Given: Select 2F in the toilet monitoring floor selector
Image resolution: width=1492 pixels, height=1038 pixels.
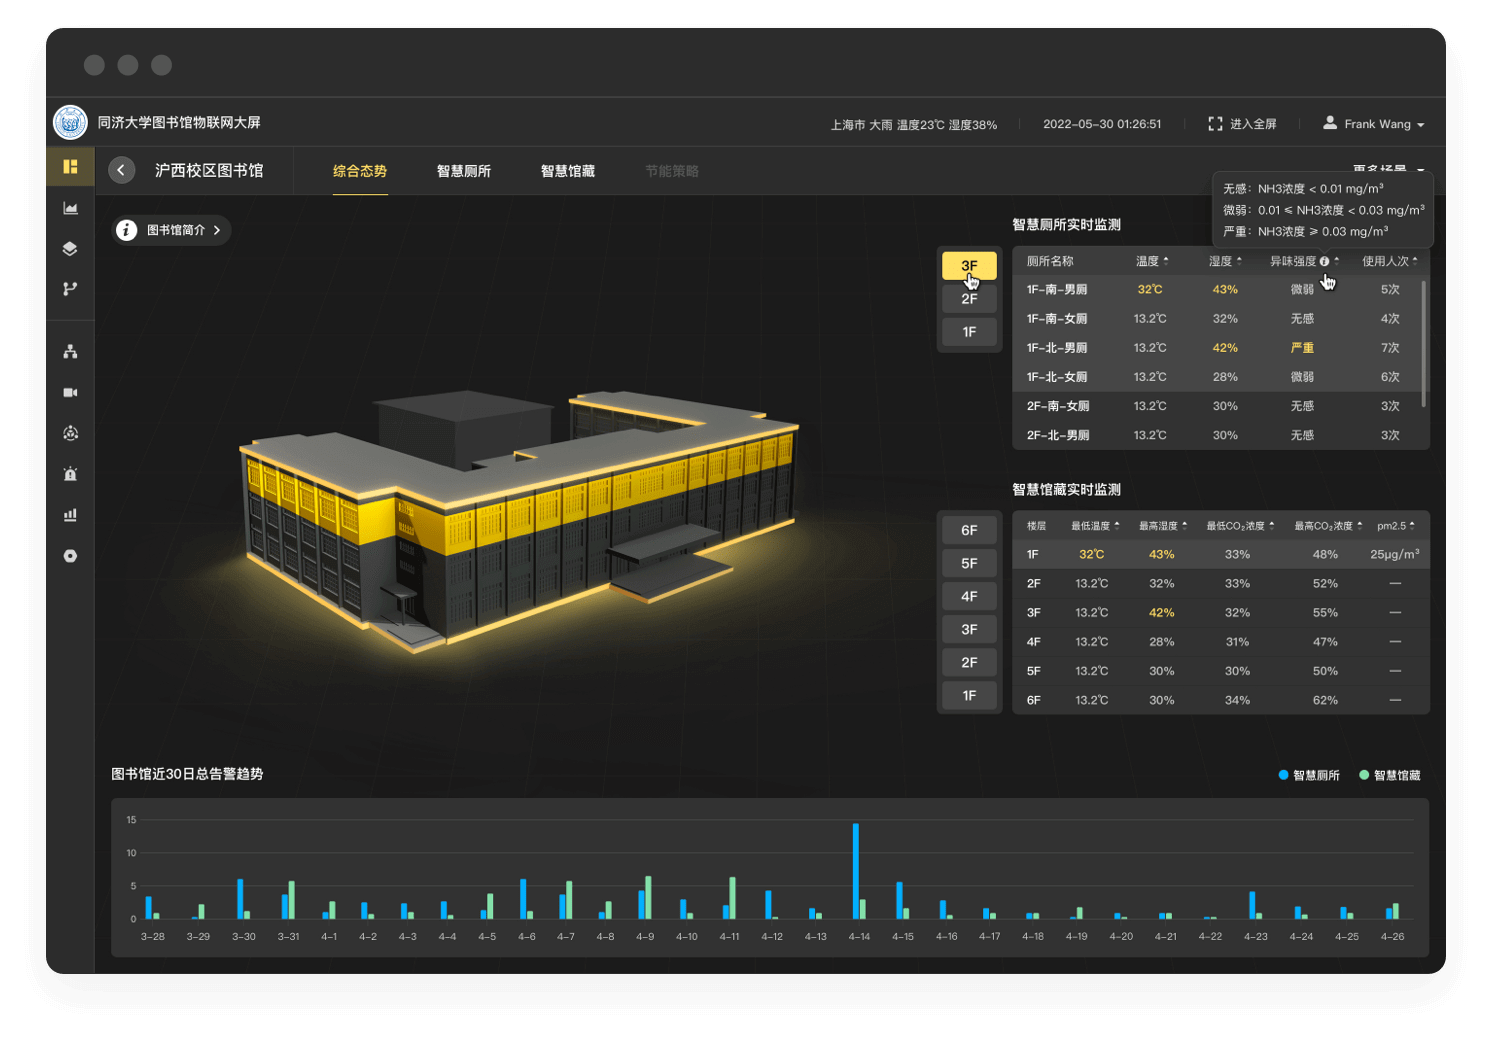Looking at the screenshot, I should pyautogui.click(x=969, y=299).
